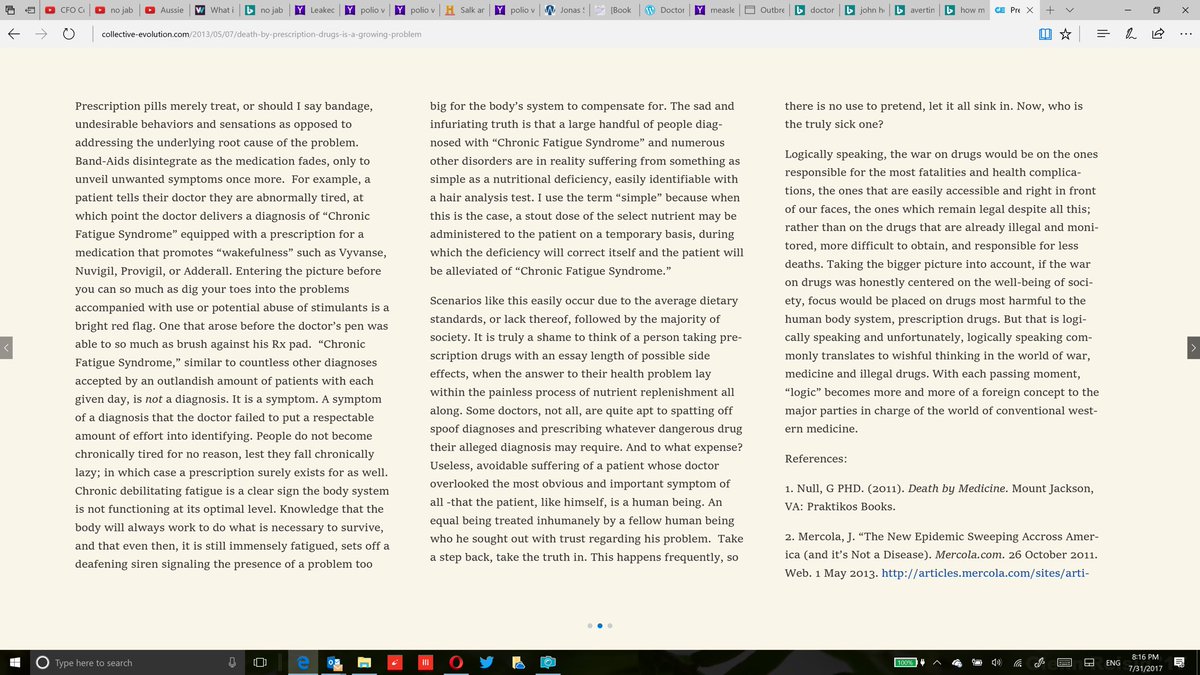Switch to the 'CFO' YouTube tab

point(66,10)
